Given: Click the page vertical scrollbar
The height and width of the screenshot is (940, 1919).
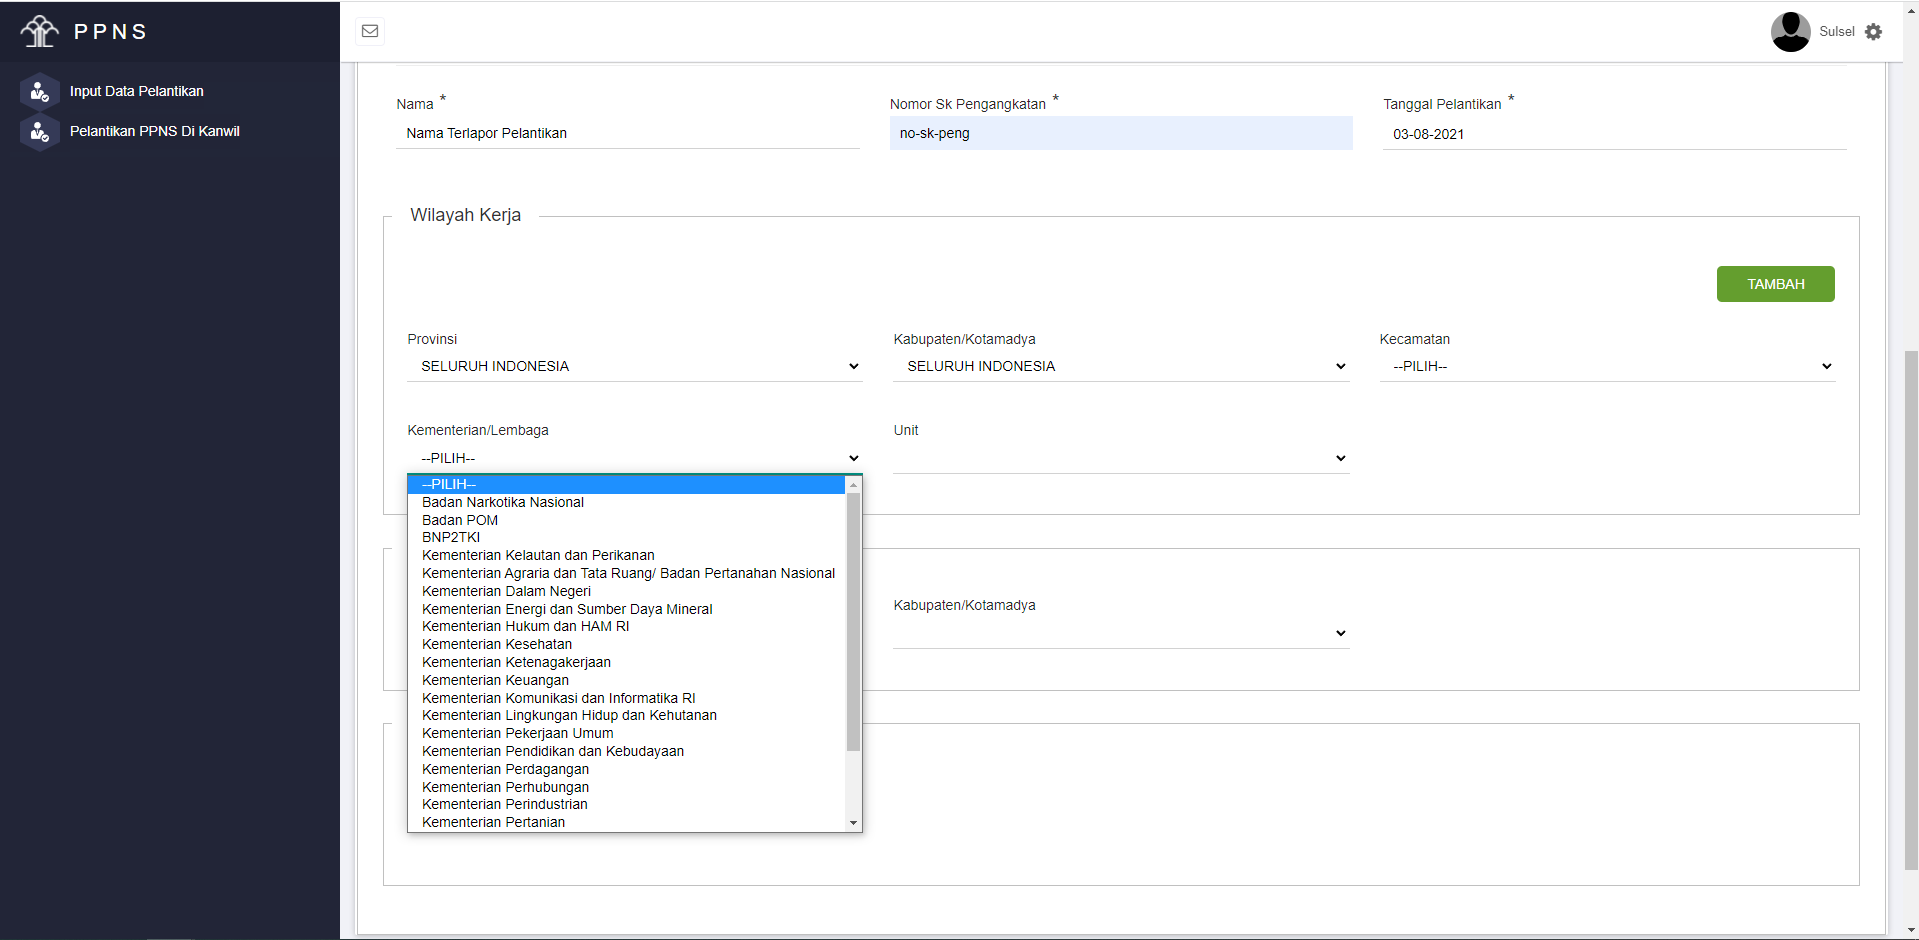Looking at the screenshot, I should tap(1911, 610).
